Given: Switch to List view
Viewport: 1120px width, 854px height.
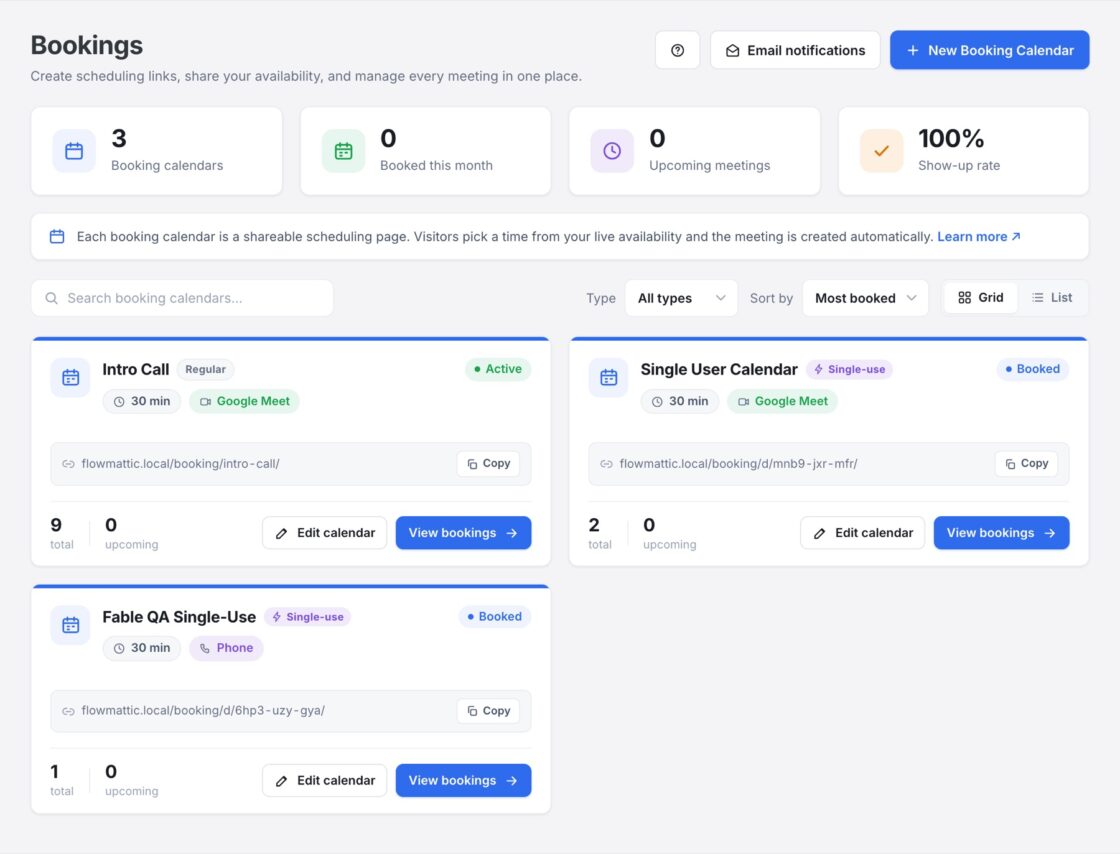Looking at the screenshot, I should (1052, 298).
